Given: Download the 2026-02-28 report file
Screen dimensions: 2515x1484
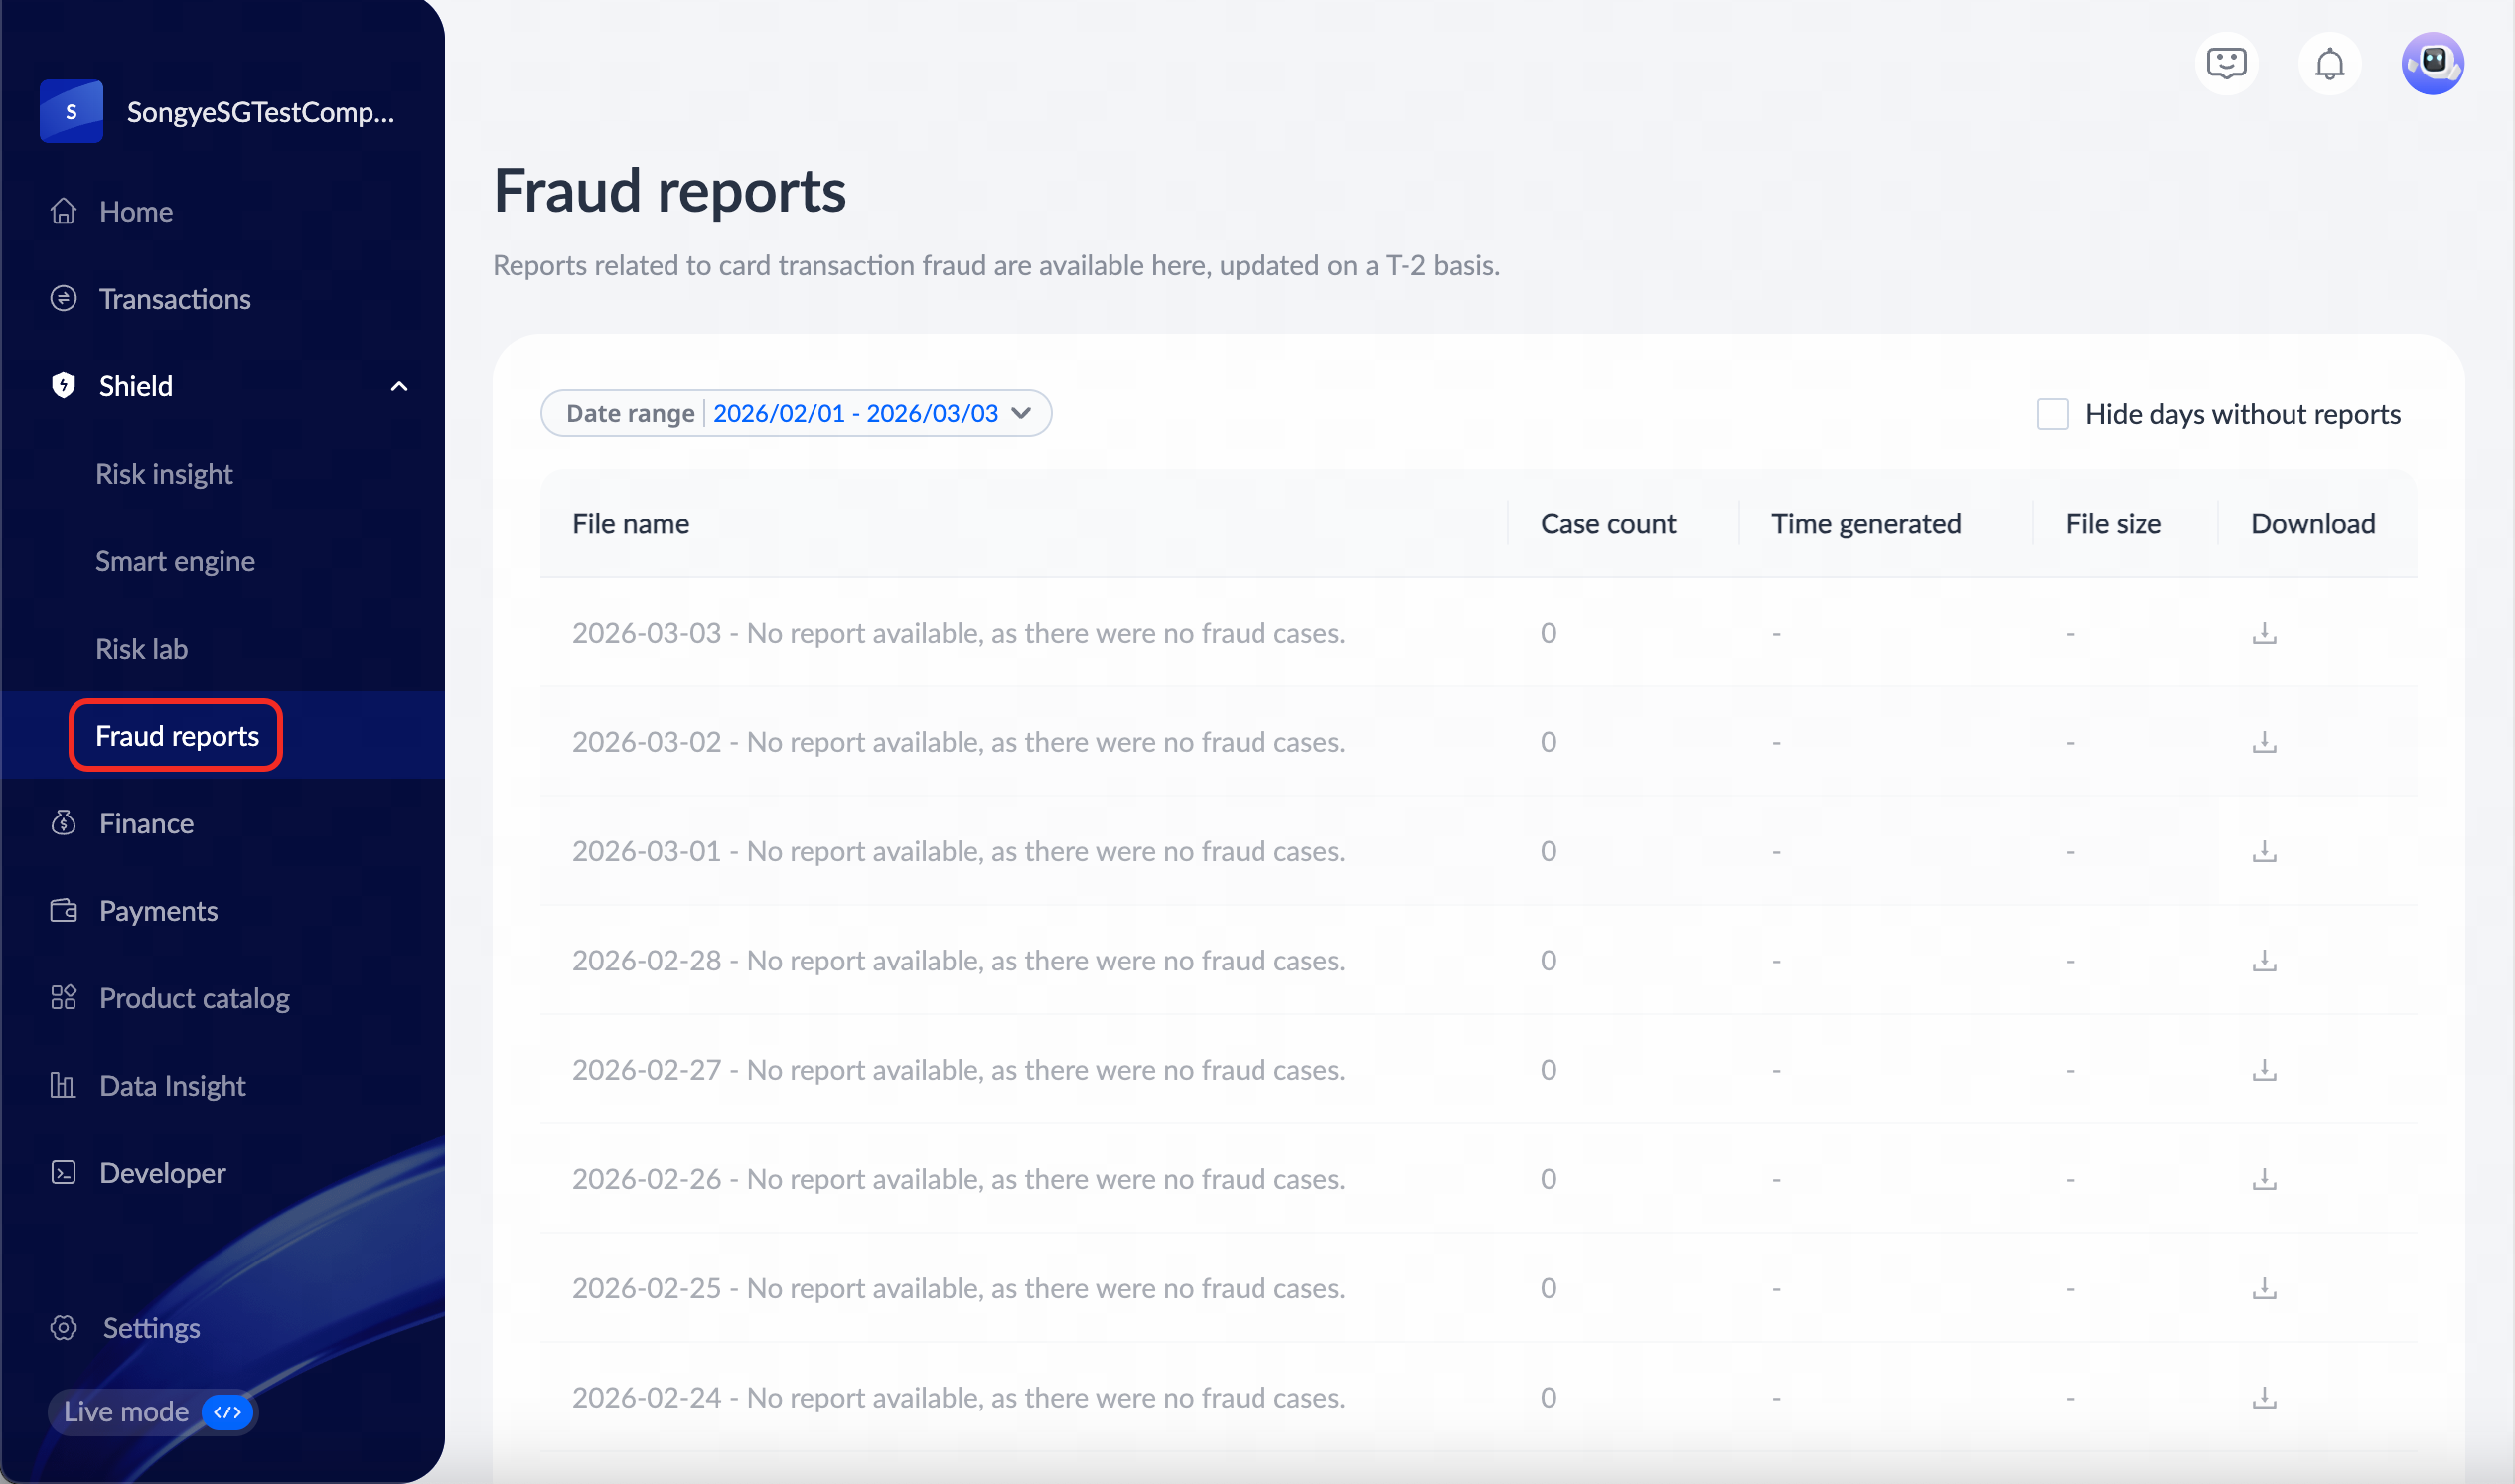Looking at the screenshot, I should tap(2264, 961).
